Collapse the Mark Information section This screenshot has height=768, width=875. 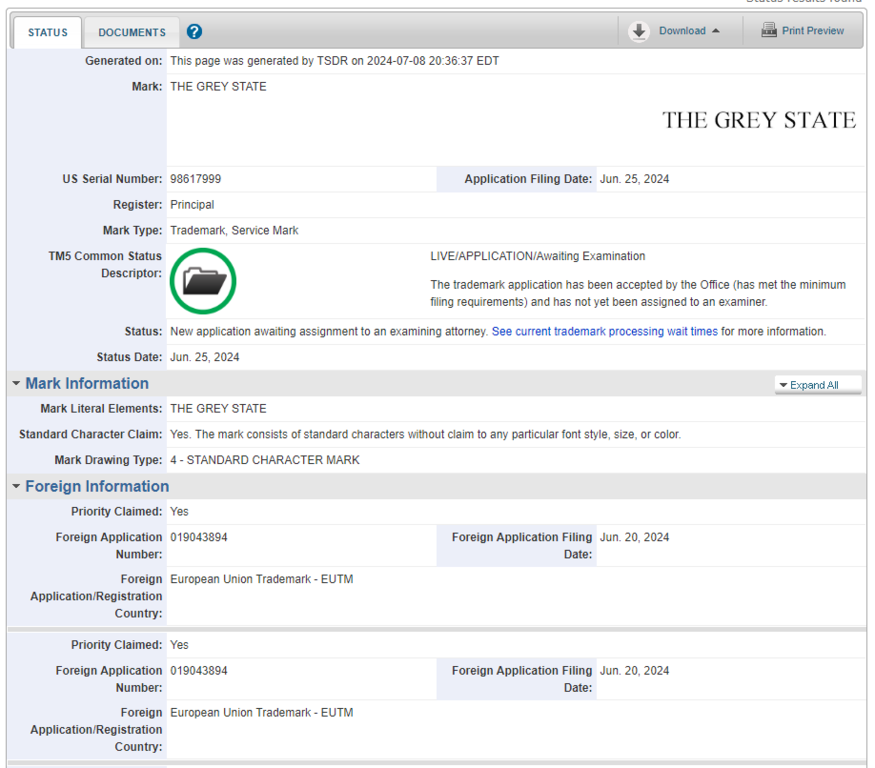pyautogui.click(x=16, y=383)
